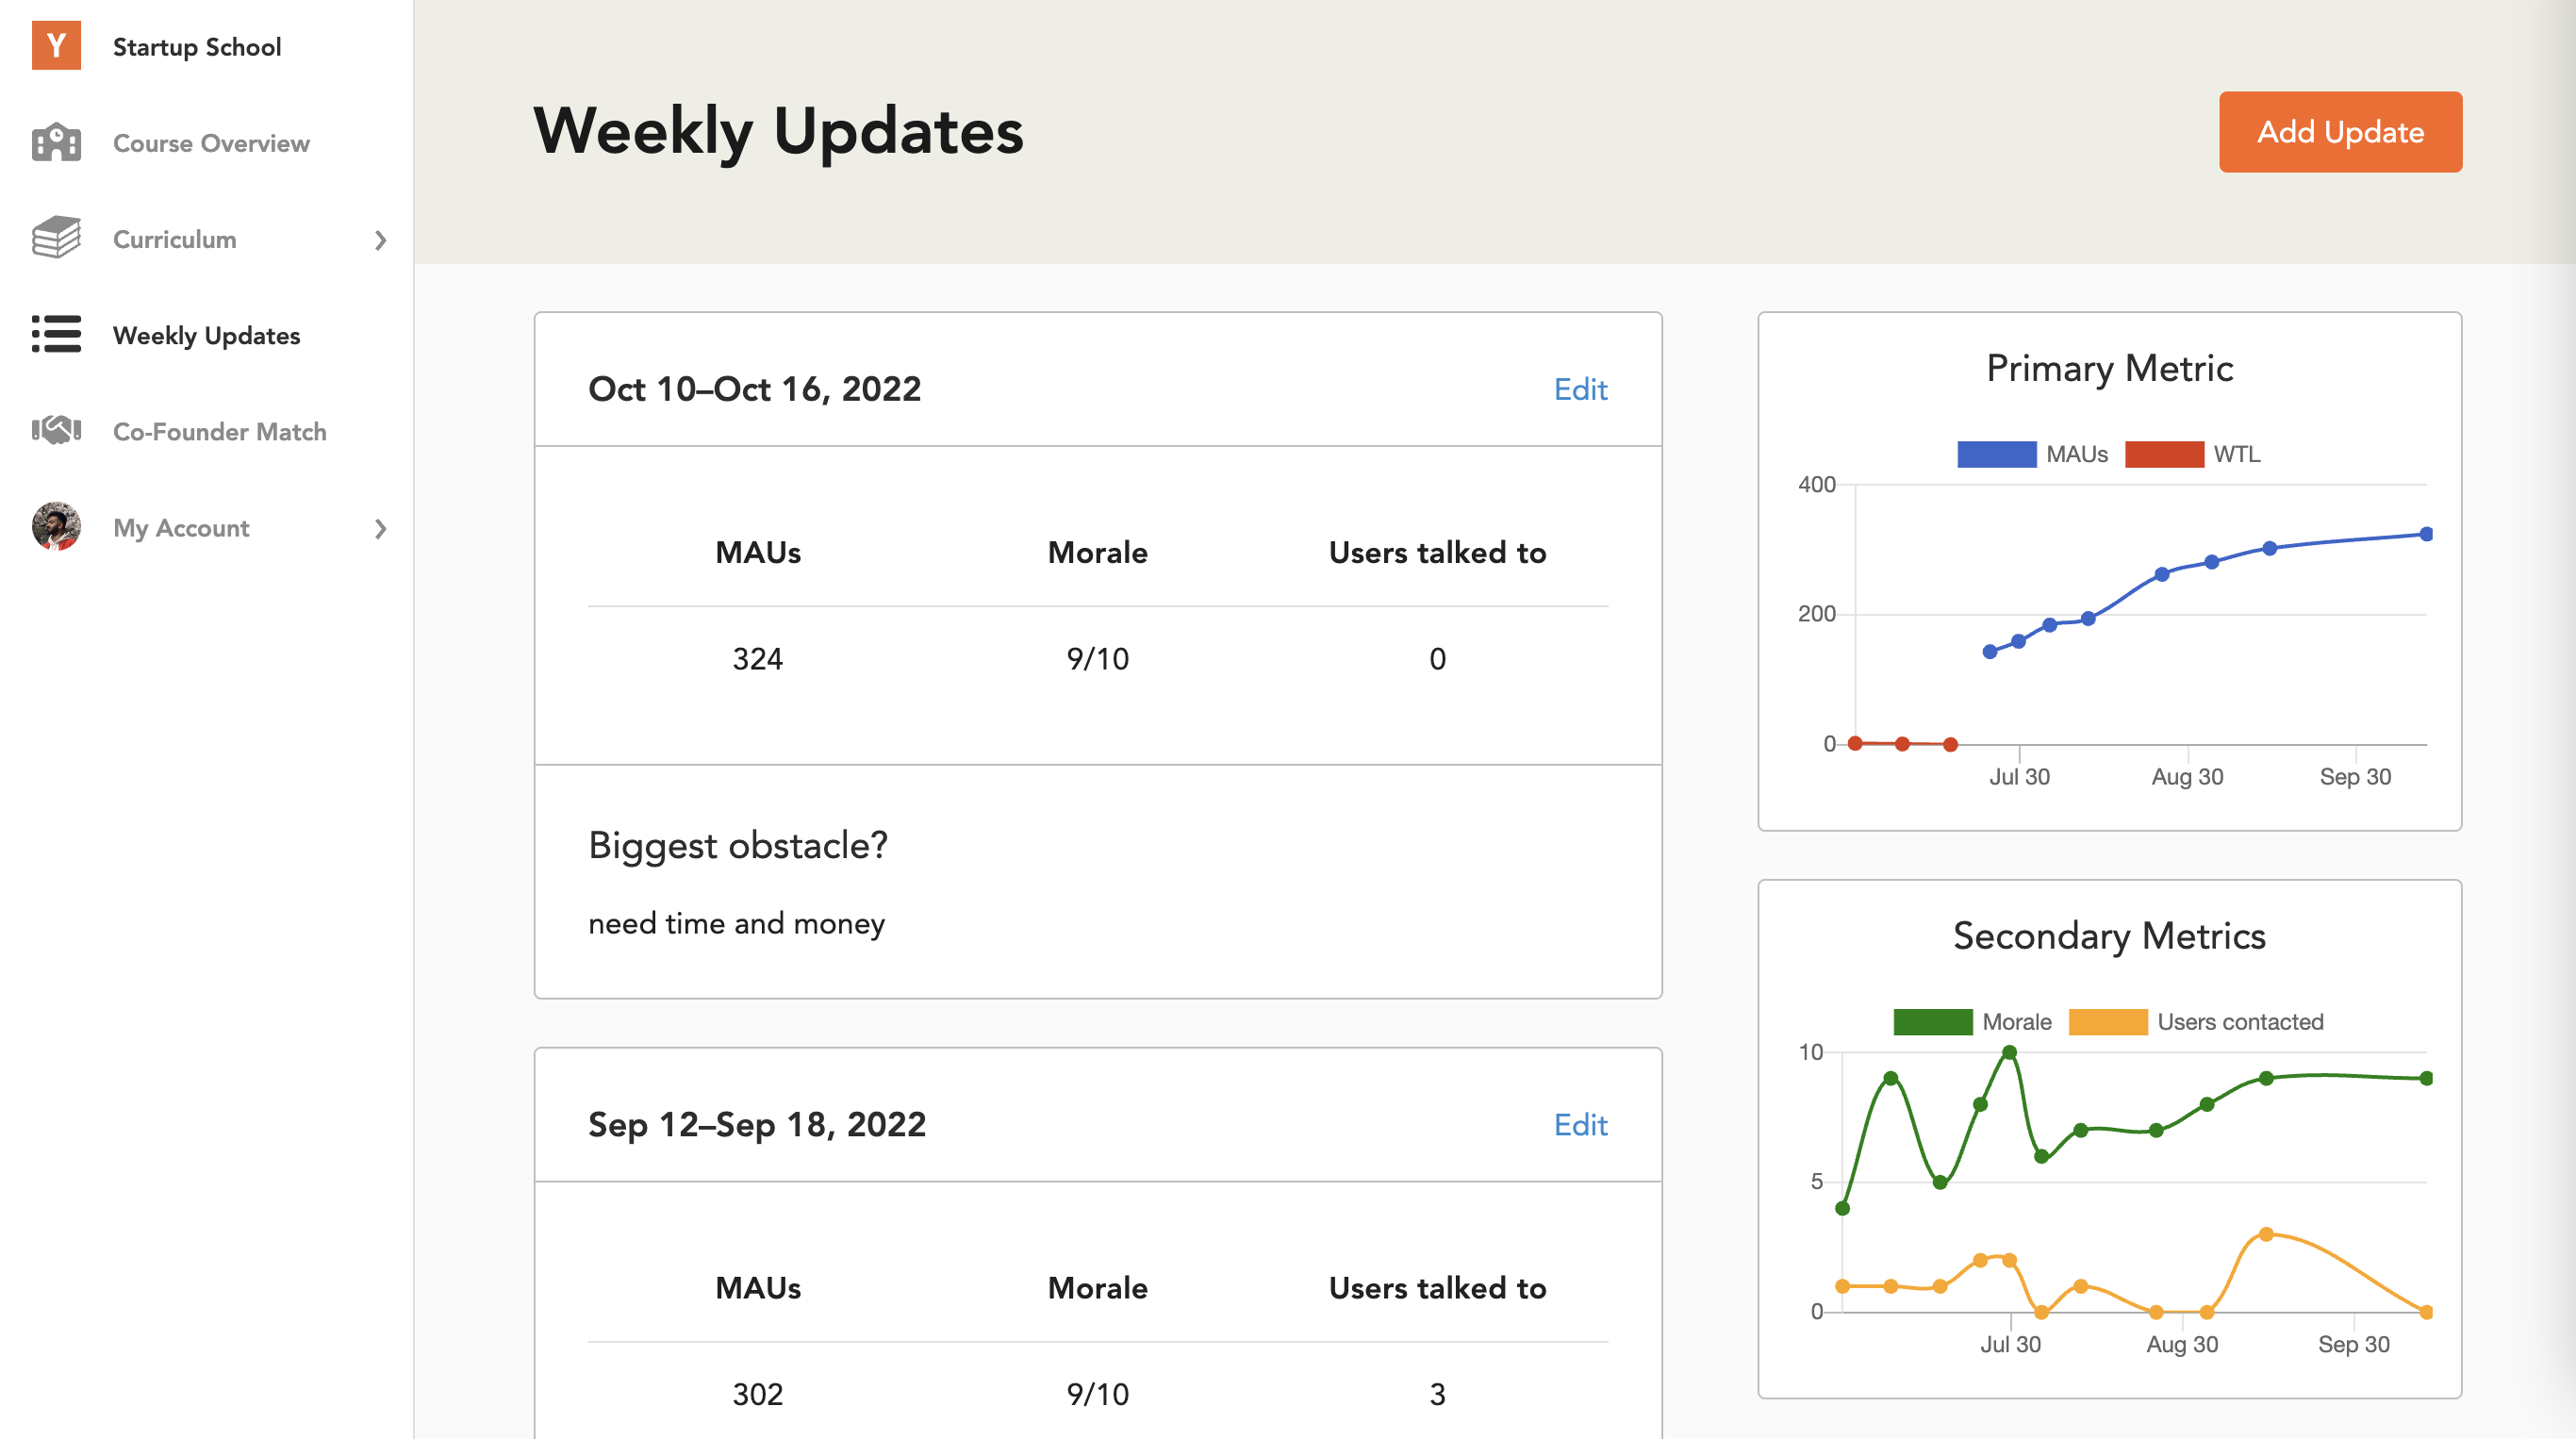This screenshot has height=1439, width=2576.
Task: Click the Morale peak point at 10
Action: click(x=2009, y=1052)
